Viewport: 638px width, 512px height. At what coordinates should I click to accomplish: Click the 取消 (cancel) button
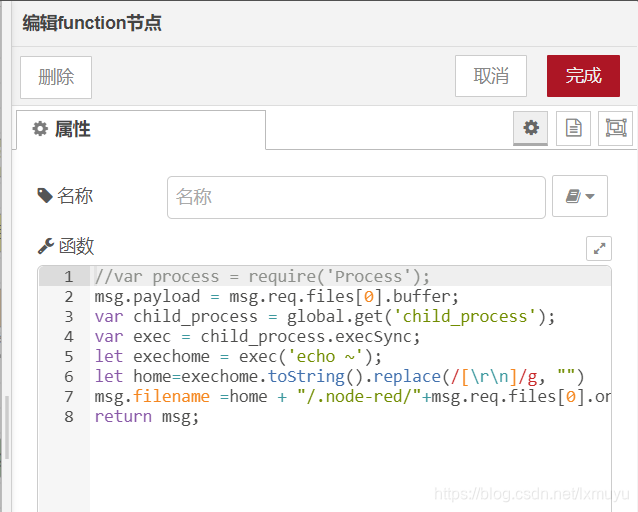tap(491, 76)
